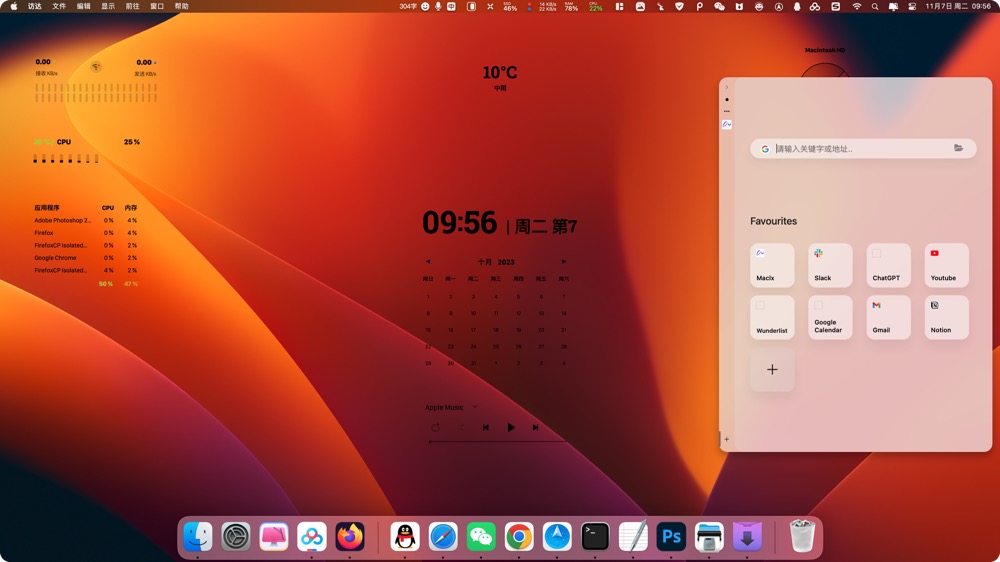Click the microphone icon in menu bar

438,6
